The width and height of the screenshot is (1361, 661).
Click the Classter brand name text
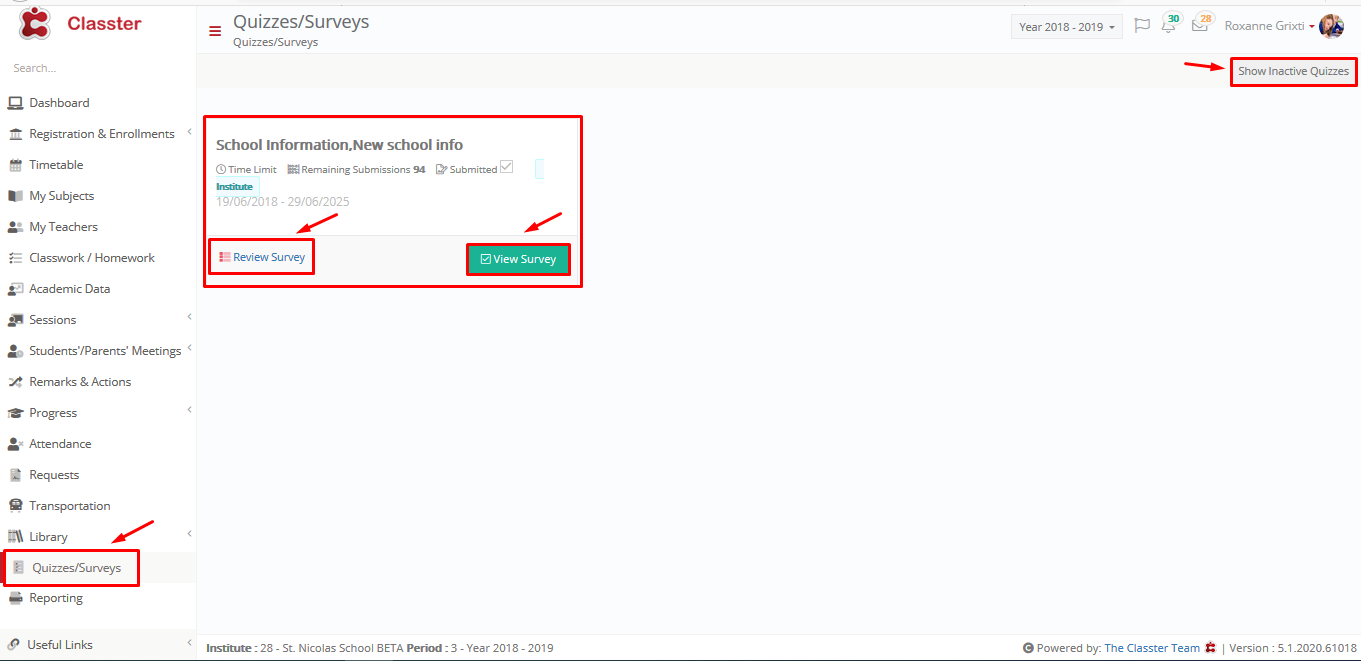104,23
